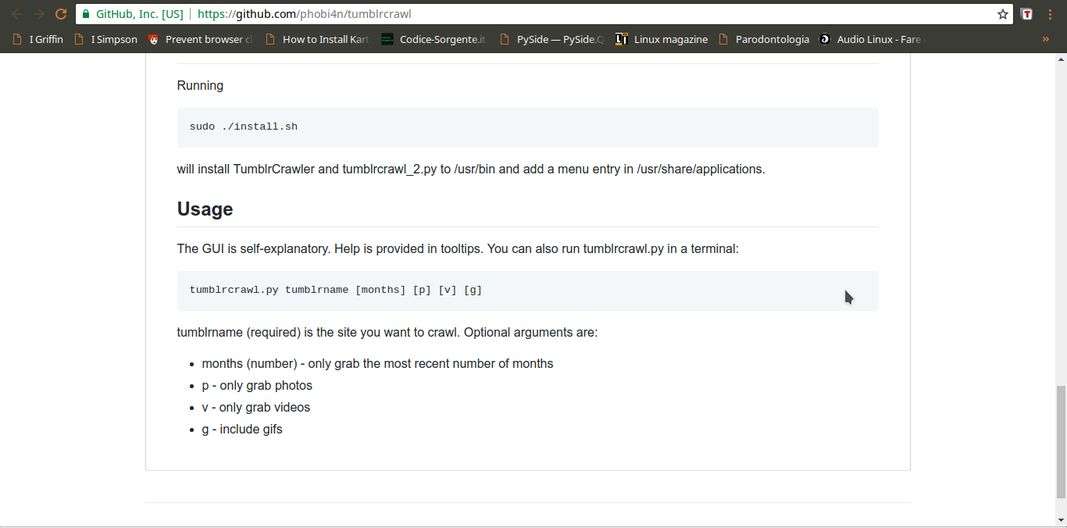
Task: Open the I Simpson bookmark
Action: (105, 39)
